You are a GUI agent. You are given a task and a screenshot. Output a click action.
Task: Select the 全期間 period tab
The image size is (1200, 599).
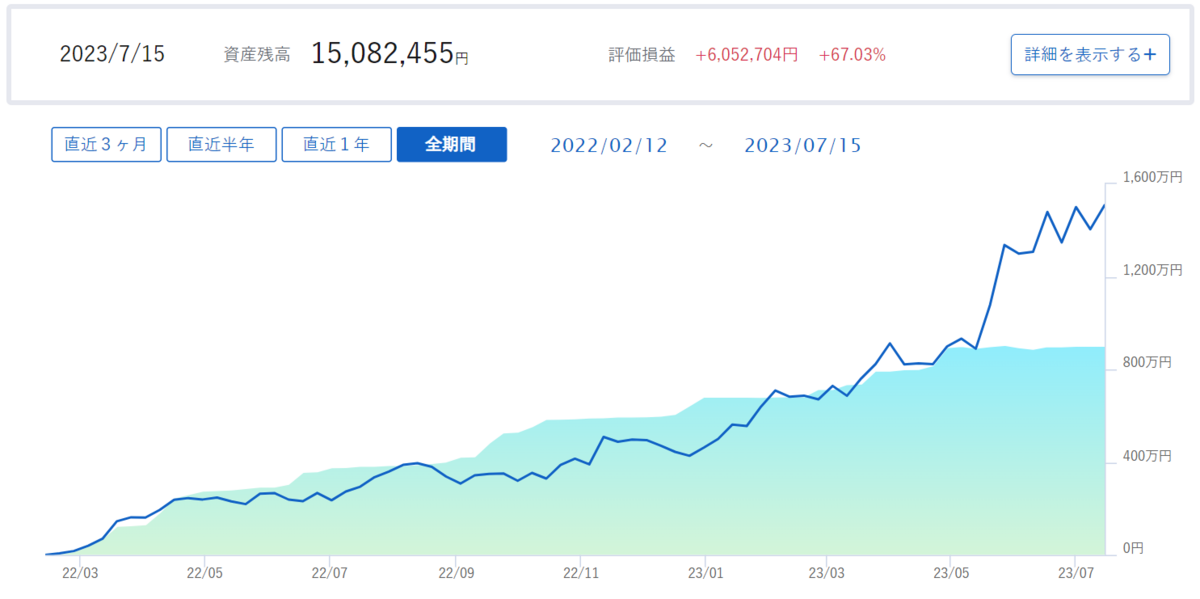(x=452, y=144)
